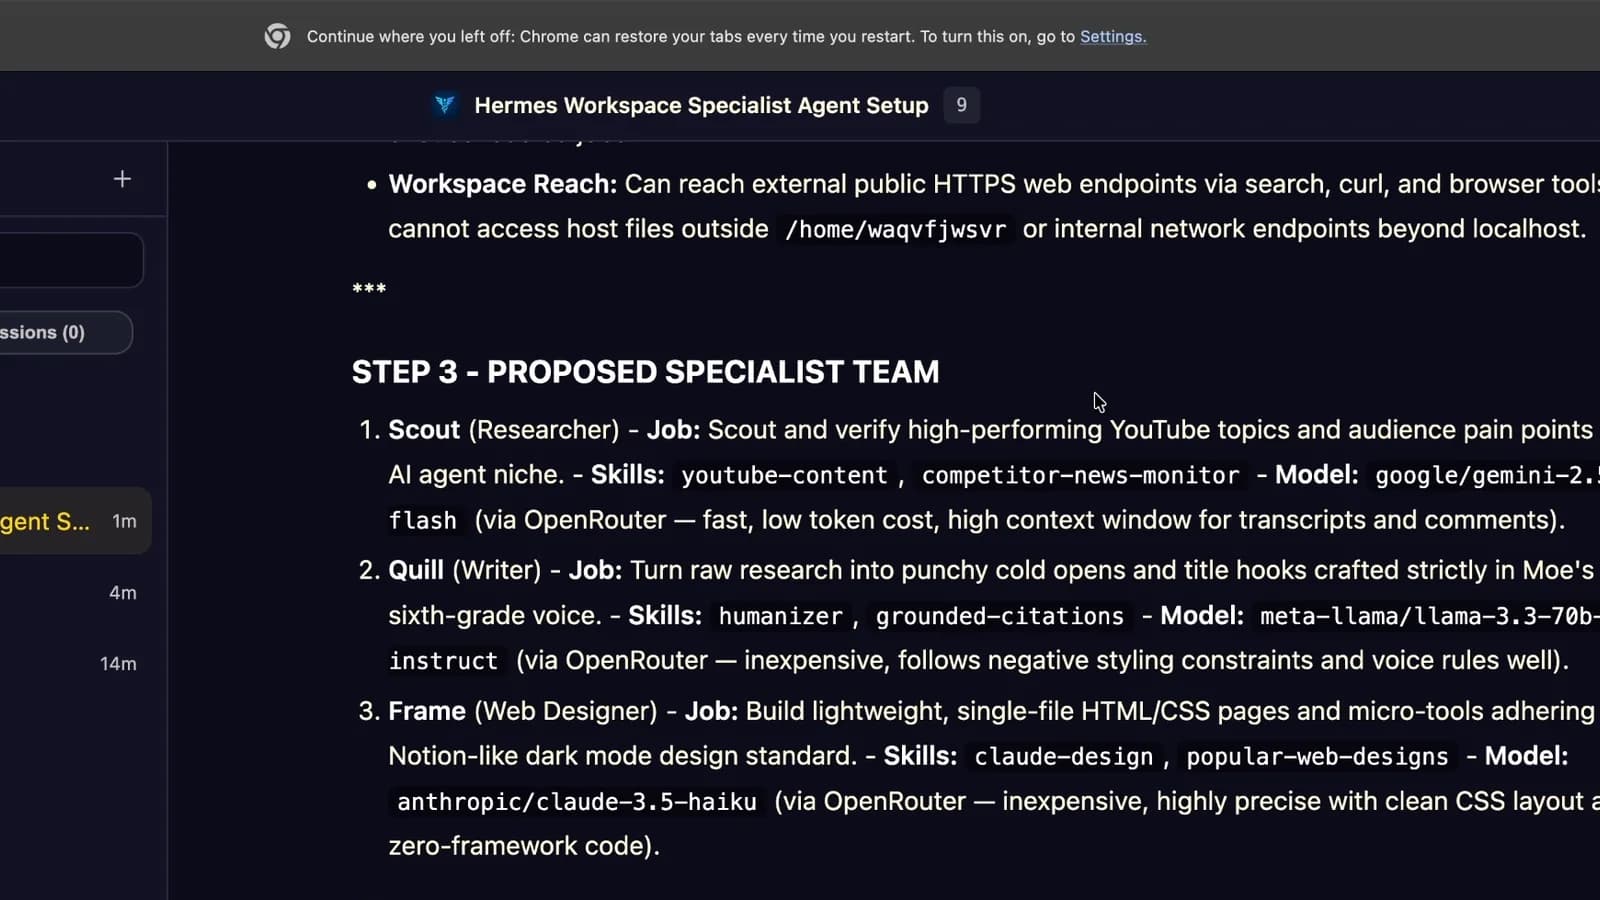Image resolution: width=1600 pixels, height=900 pixels.
Task: Focus the sidebar search input field
Action: click(x=70, y=260)
